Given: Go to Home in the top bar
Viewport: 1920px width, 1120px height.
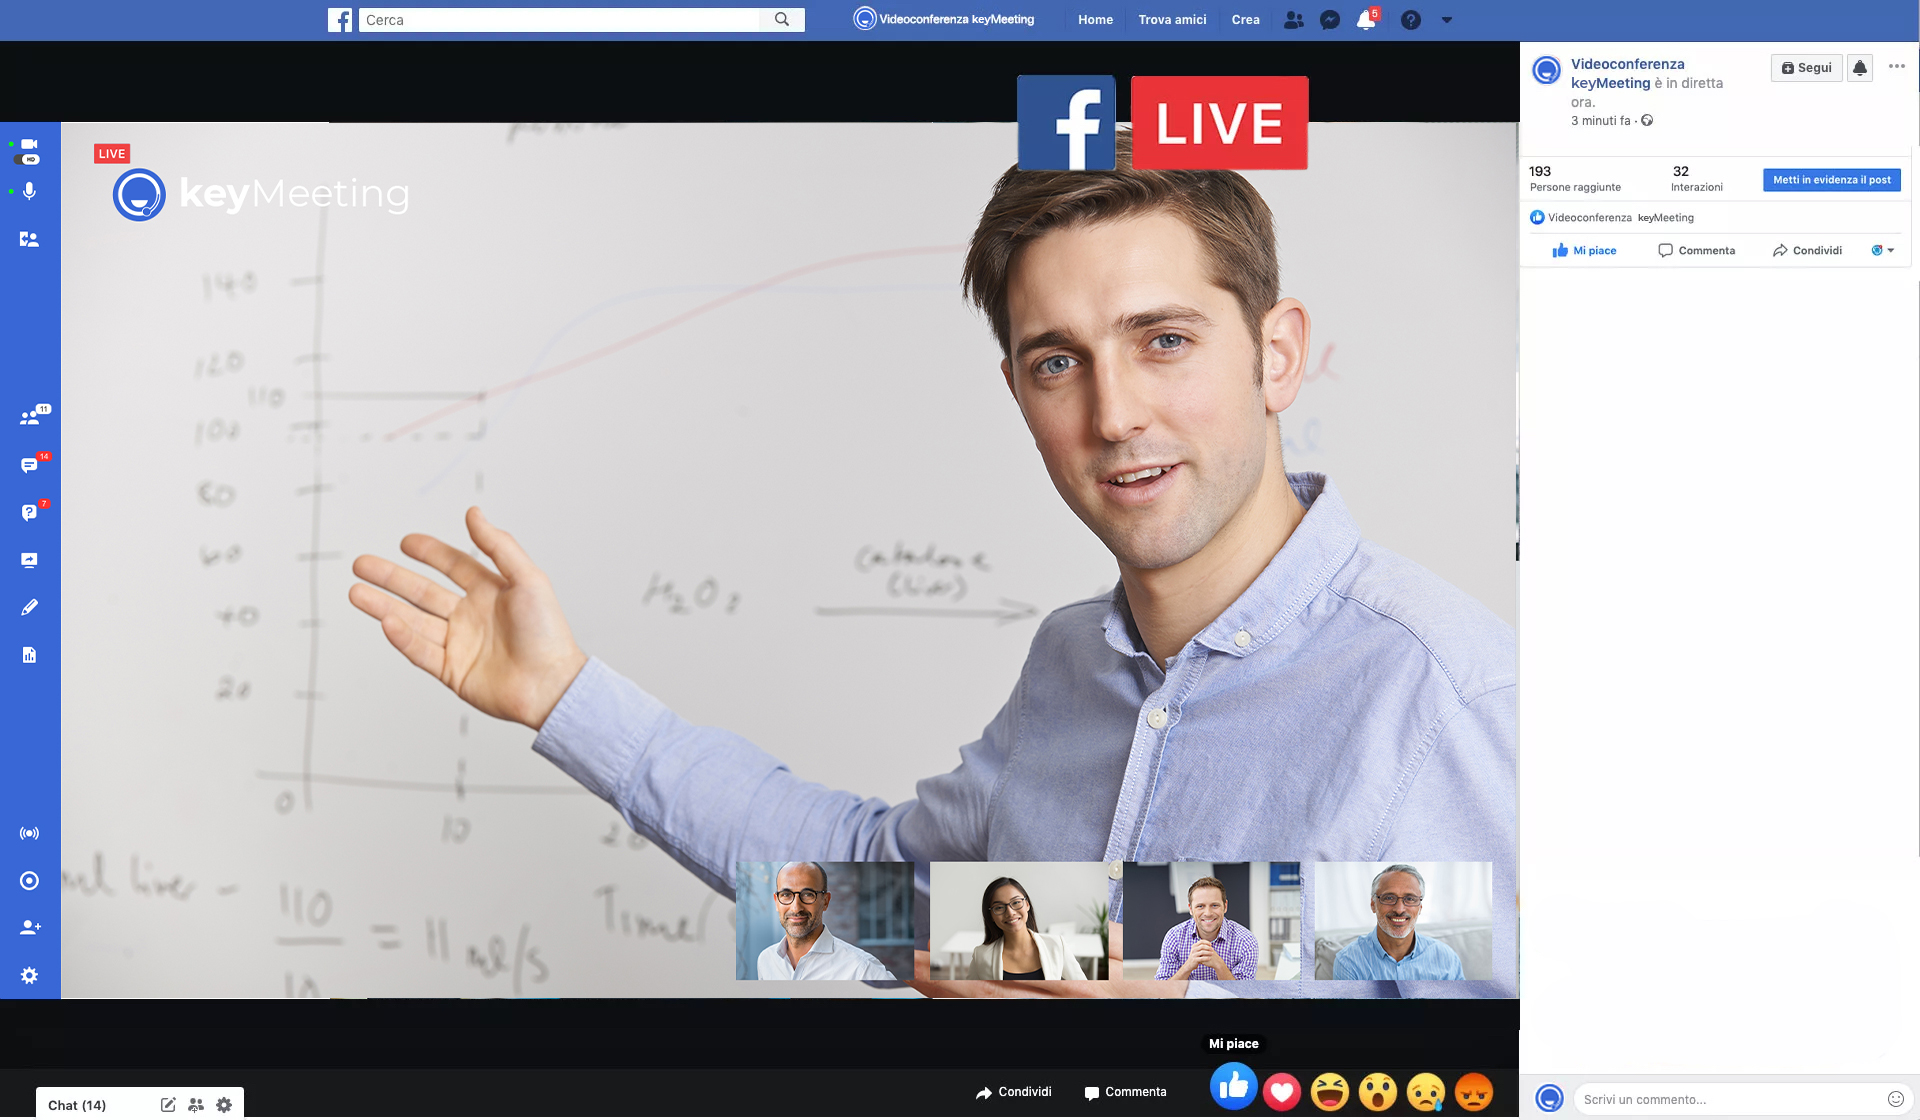Looking at the screenshot, I should click(x=1095, y=20).
